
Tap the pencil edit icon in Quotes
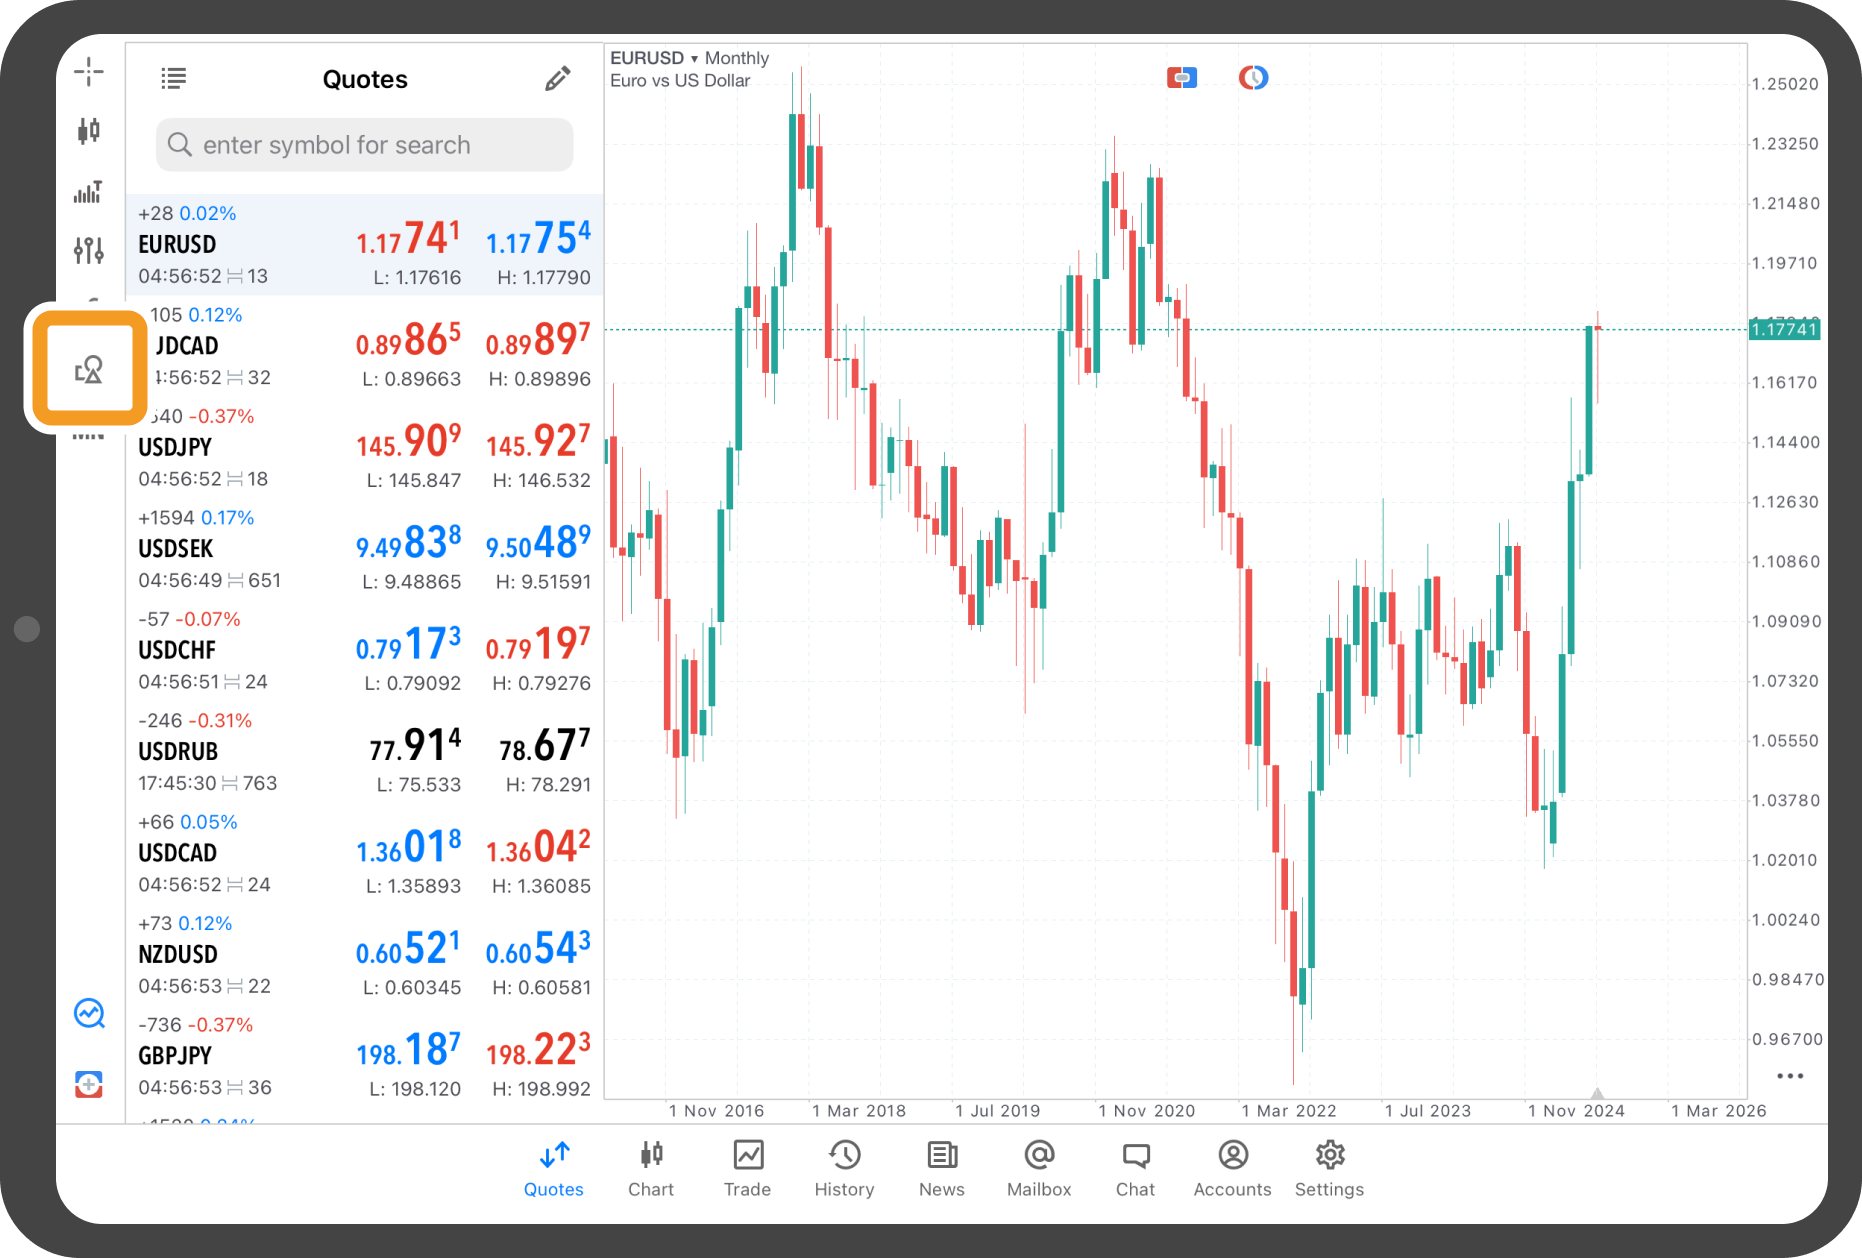[558, 78]
